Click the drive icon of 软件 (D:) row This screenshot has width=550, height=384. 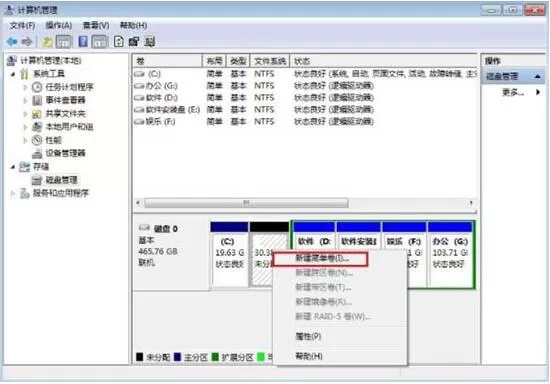[140, 98]
